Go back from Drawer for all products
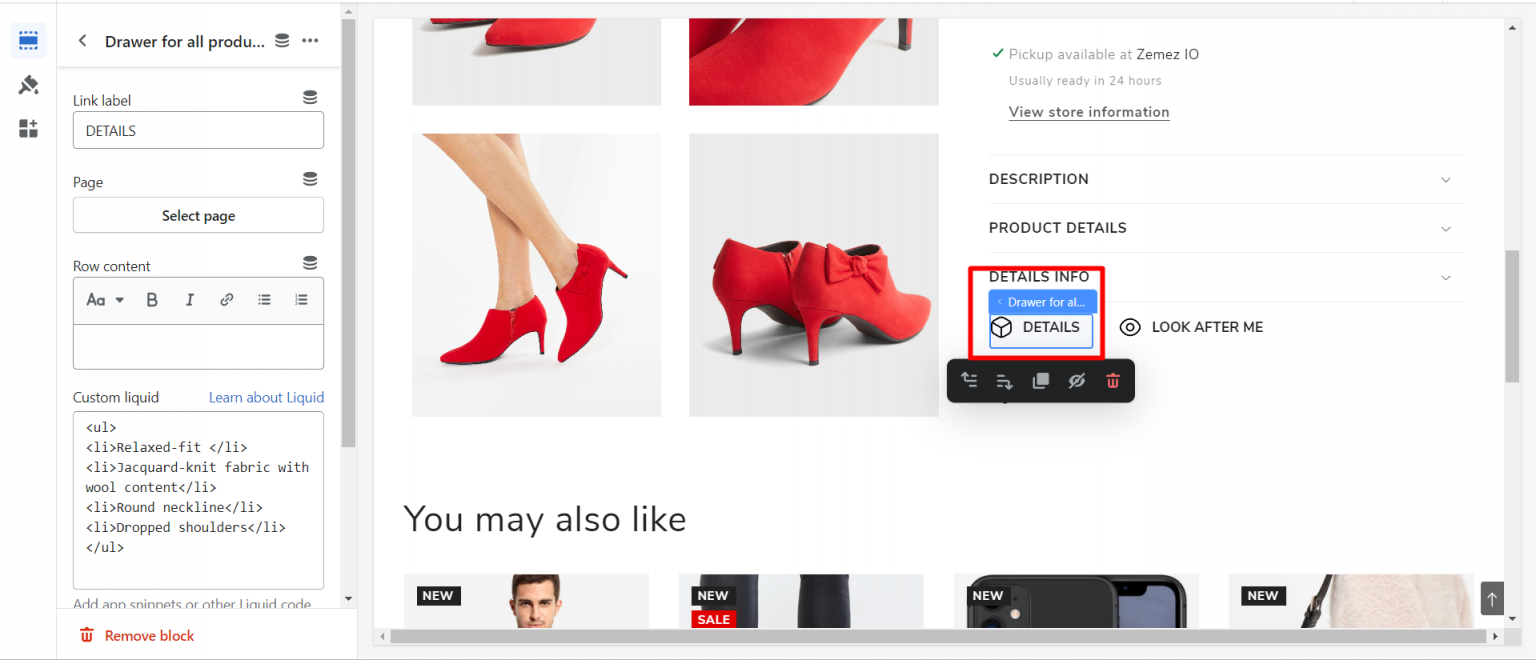 pyautogui.click(x=83, y=41)
